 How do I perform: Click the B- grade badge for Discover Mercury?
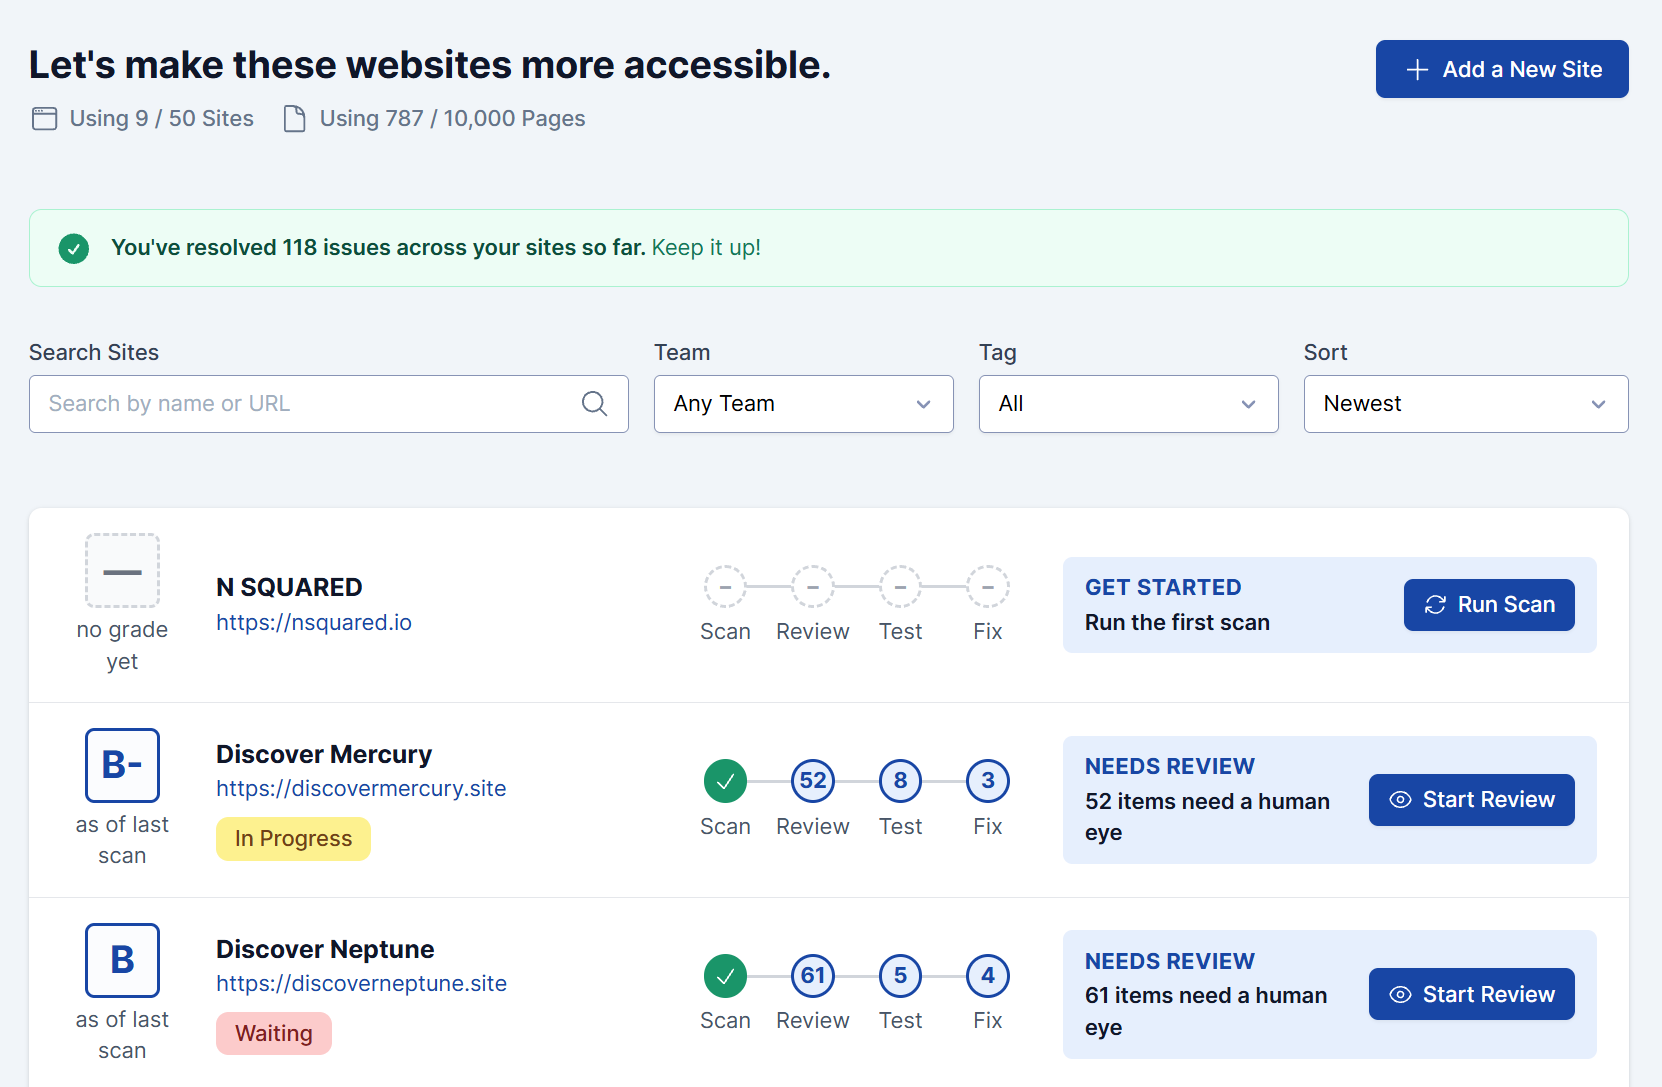click(122, 765)
